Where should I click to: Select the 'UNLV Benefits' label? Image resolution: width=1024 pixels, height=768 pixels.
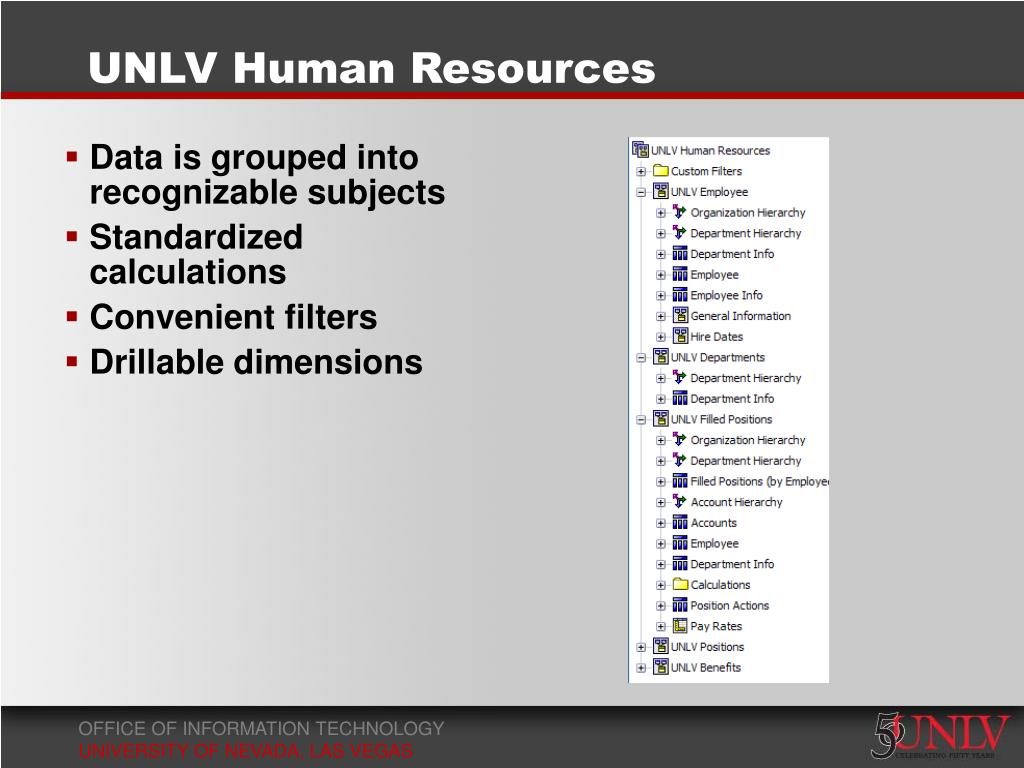pos(706,667)
